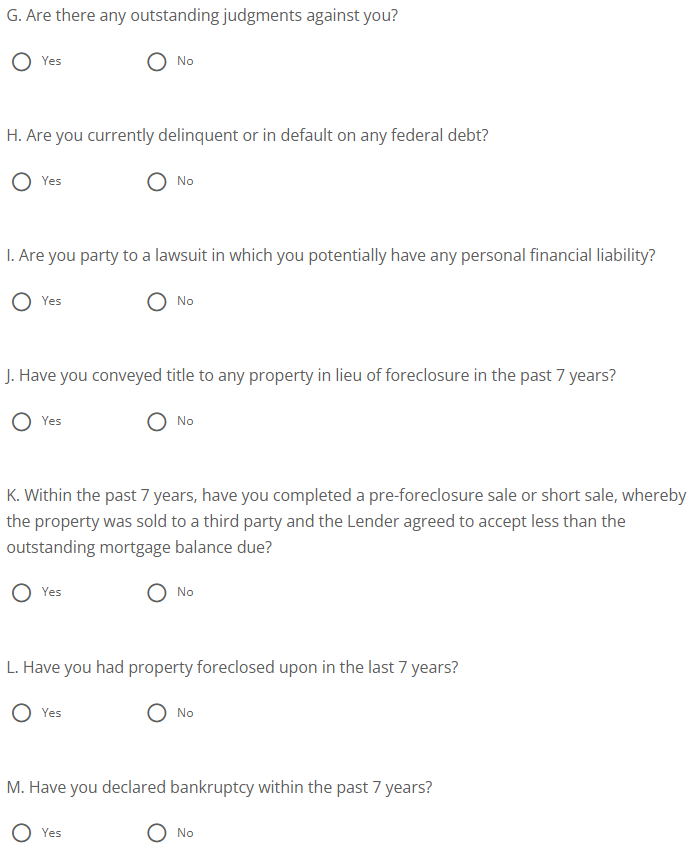Click the question H text about federal debt
695x855 pixels.
pyautogui.click(x=247, y=135)
